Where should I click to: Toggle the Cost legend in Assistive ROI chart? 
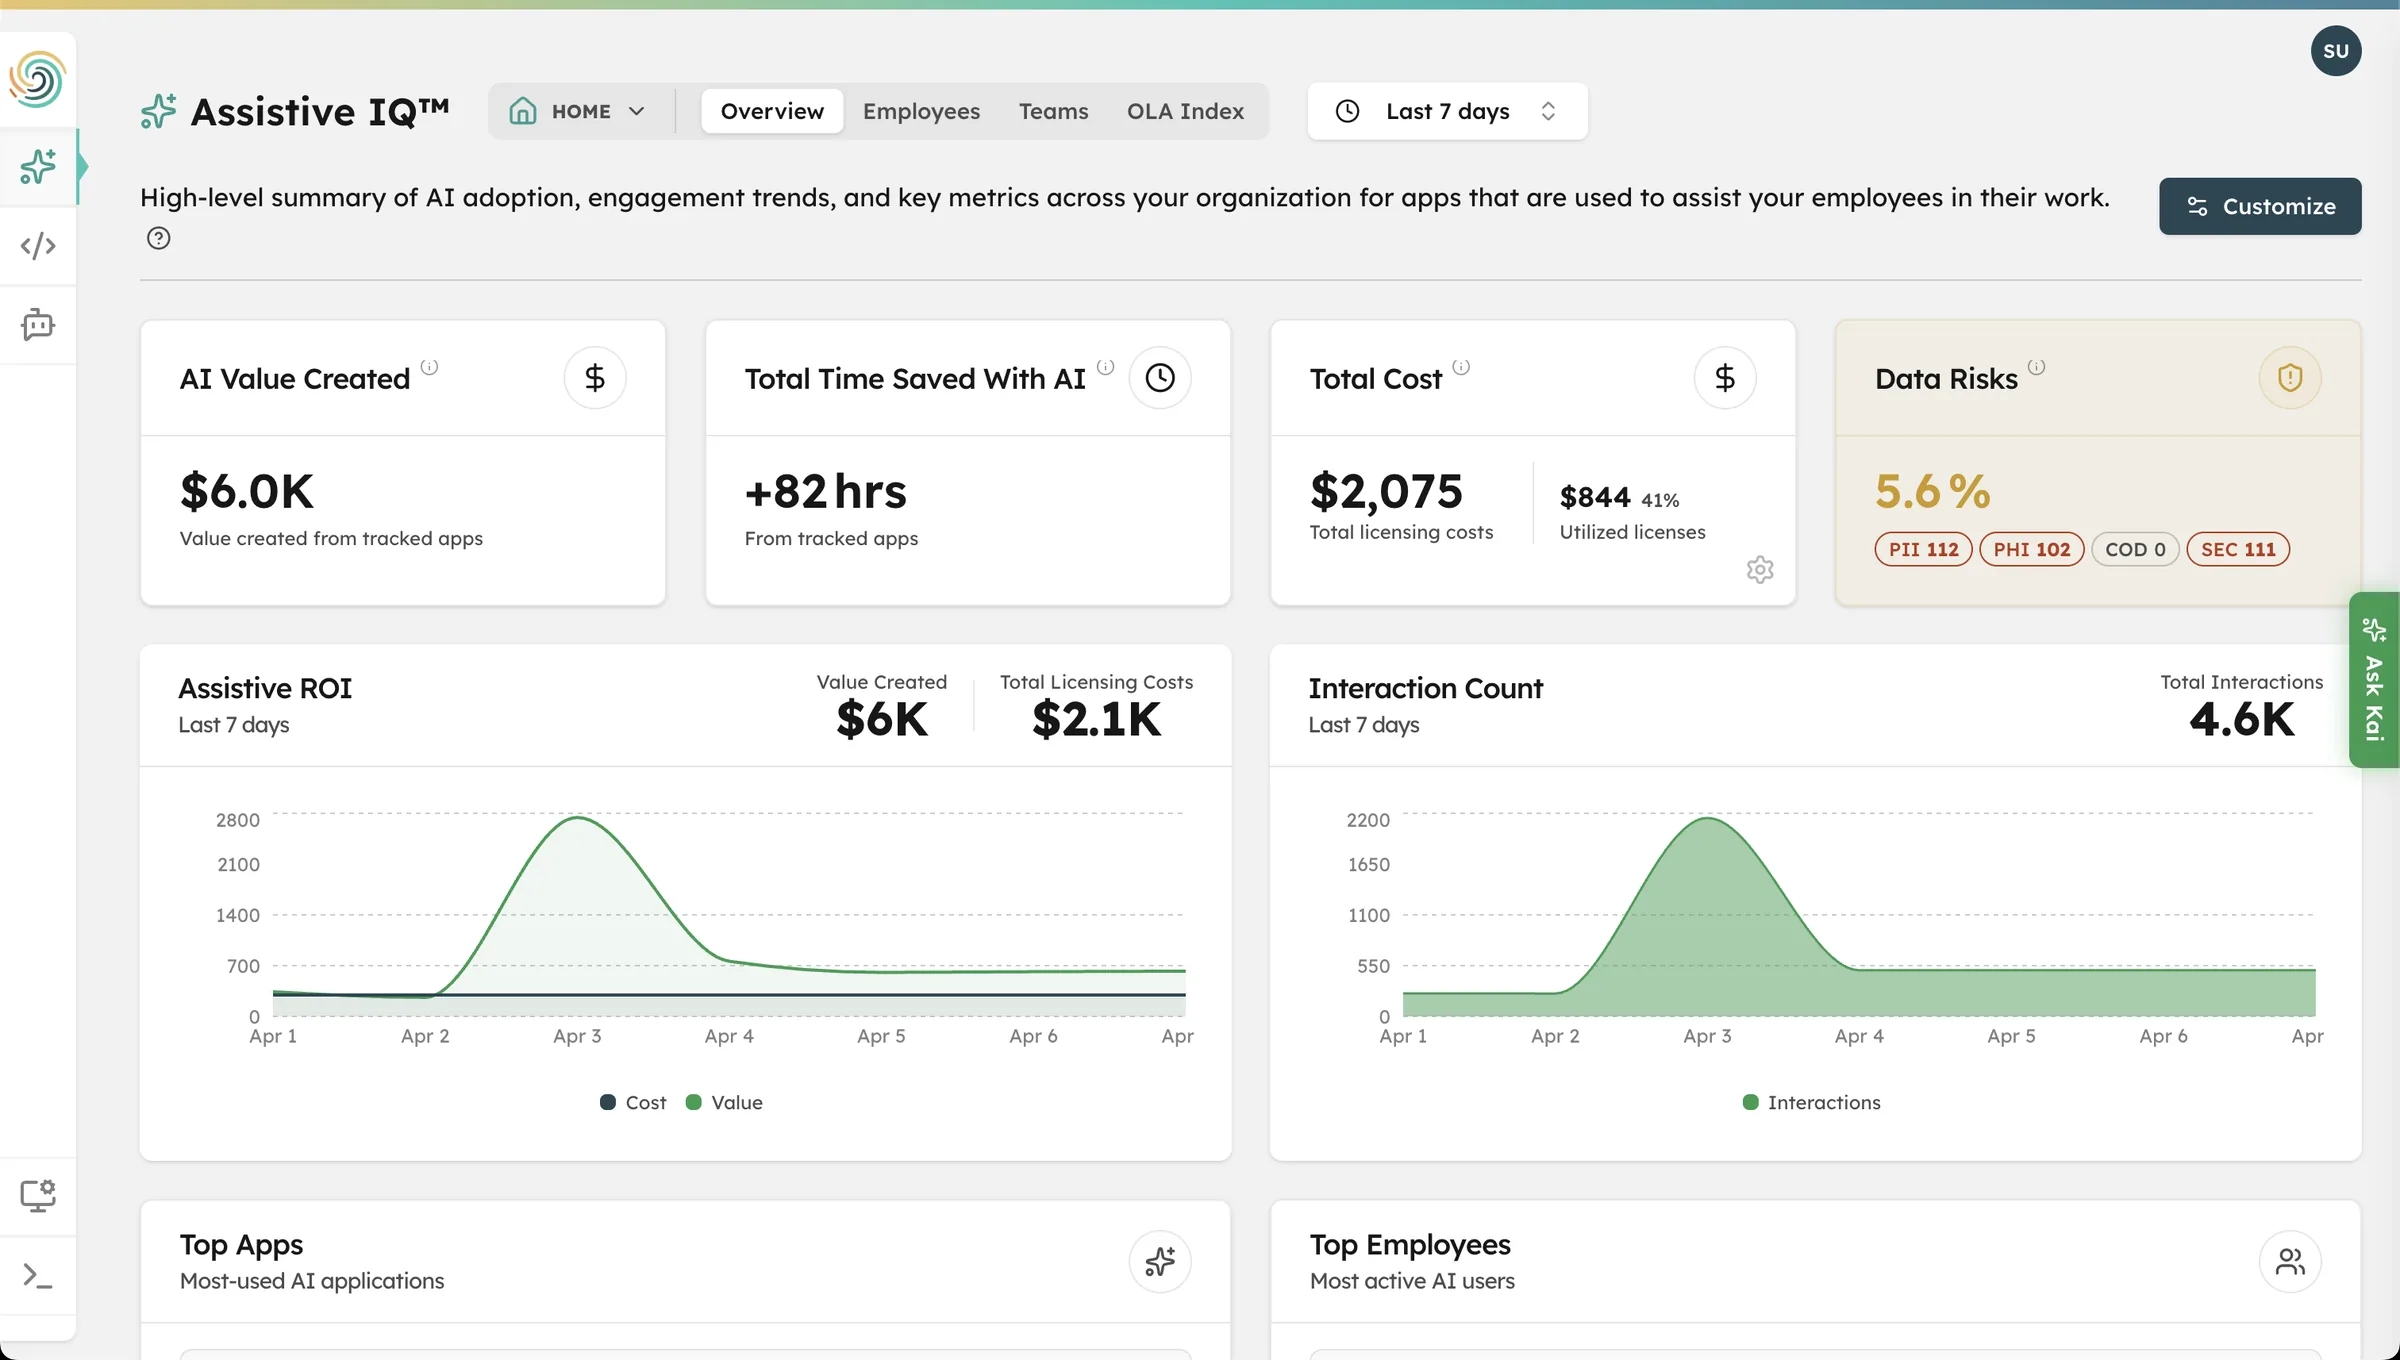[631, 1102]
